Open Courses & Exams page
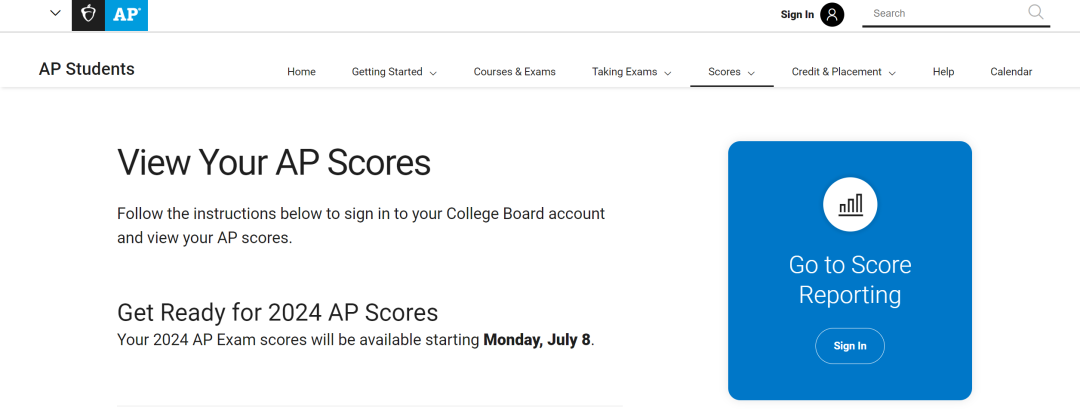The image size is (1080, 417). click(515, 72)
